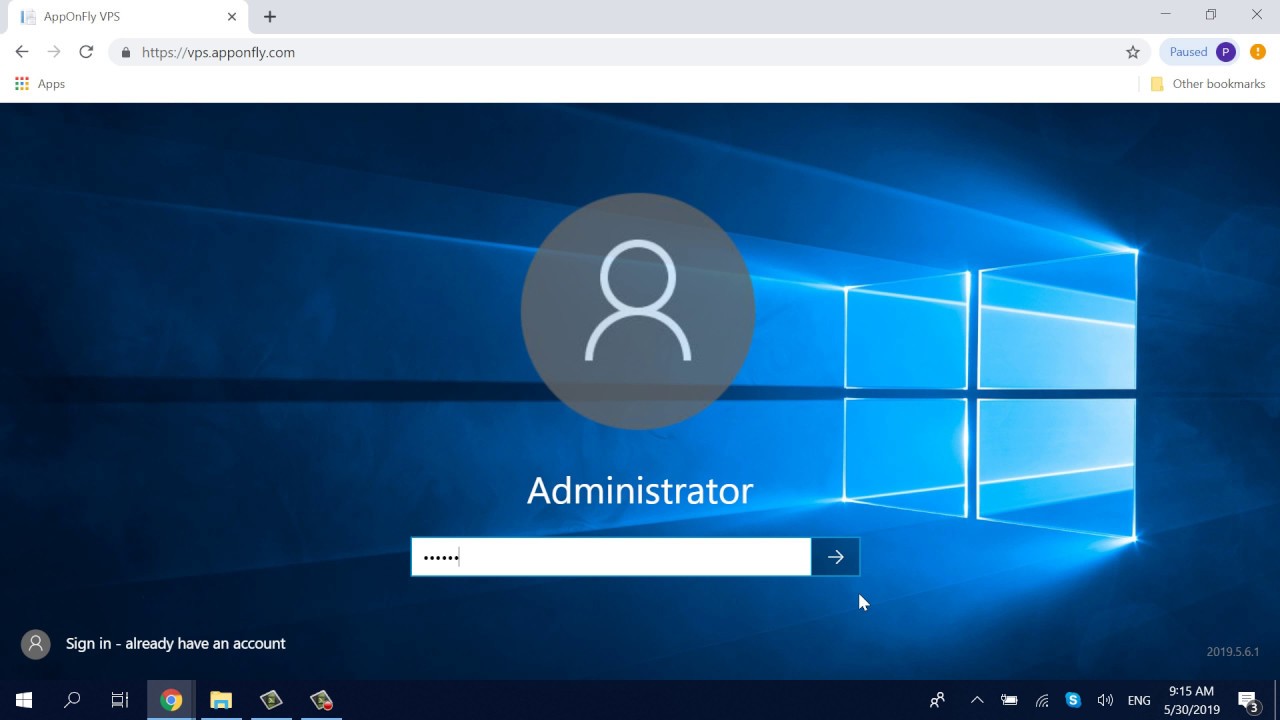Click Chrome icon in taskbar
The image size is (1280, 720).
point(171,700)
